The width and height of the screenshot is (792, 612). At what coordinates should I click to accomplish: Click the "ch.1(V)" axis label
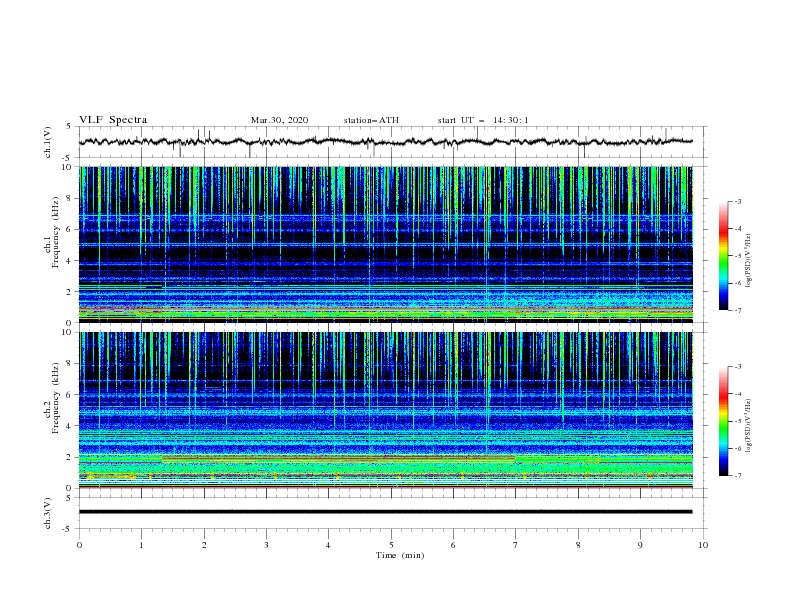(x=48, y=142)
